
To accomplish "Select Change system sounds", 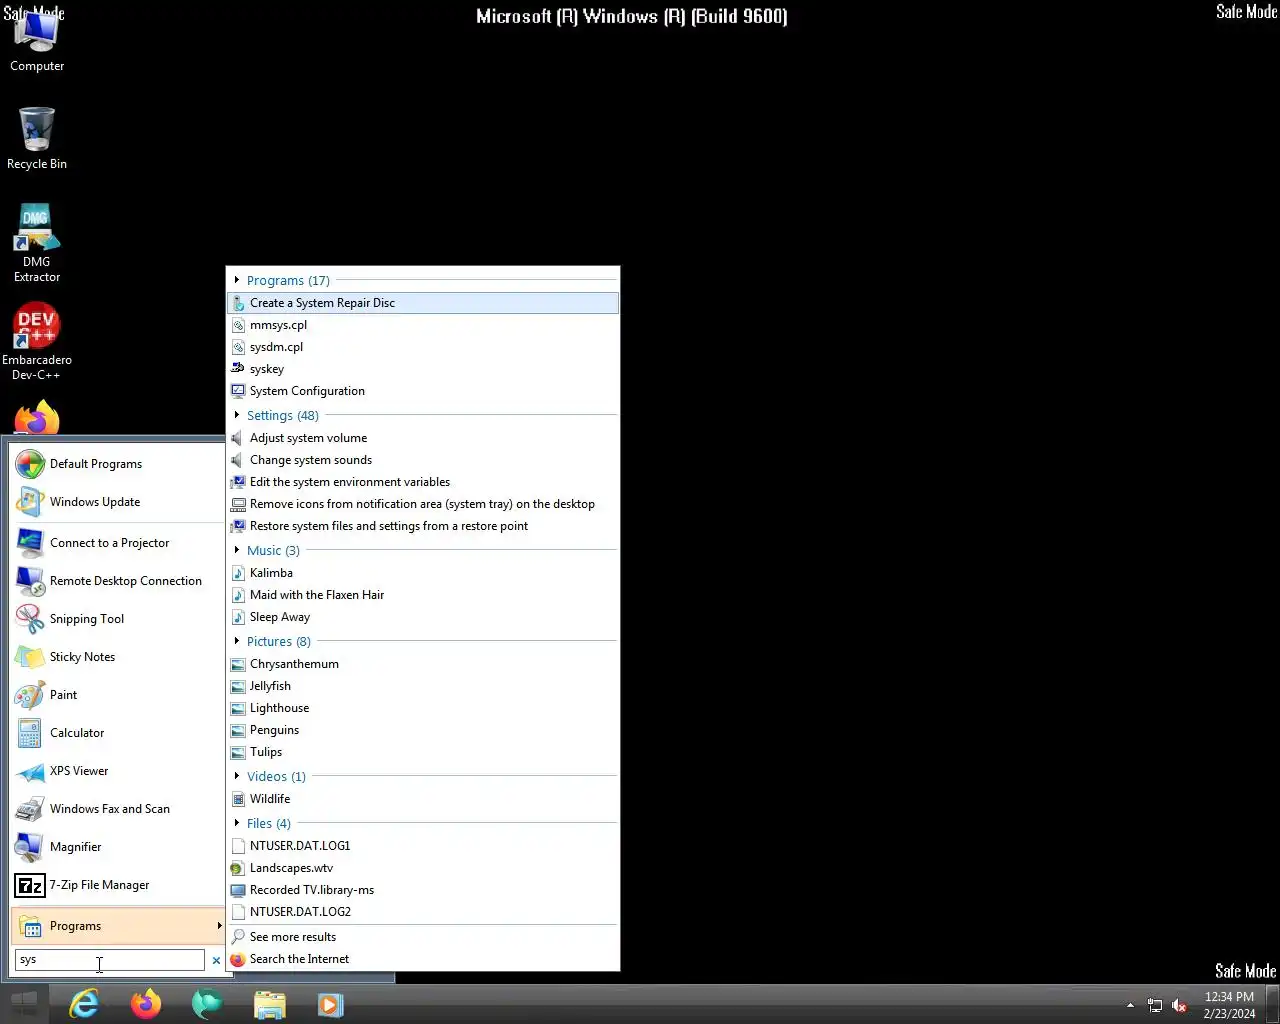I will pos(423,460).
